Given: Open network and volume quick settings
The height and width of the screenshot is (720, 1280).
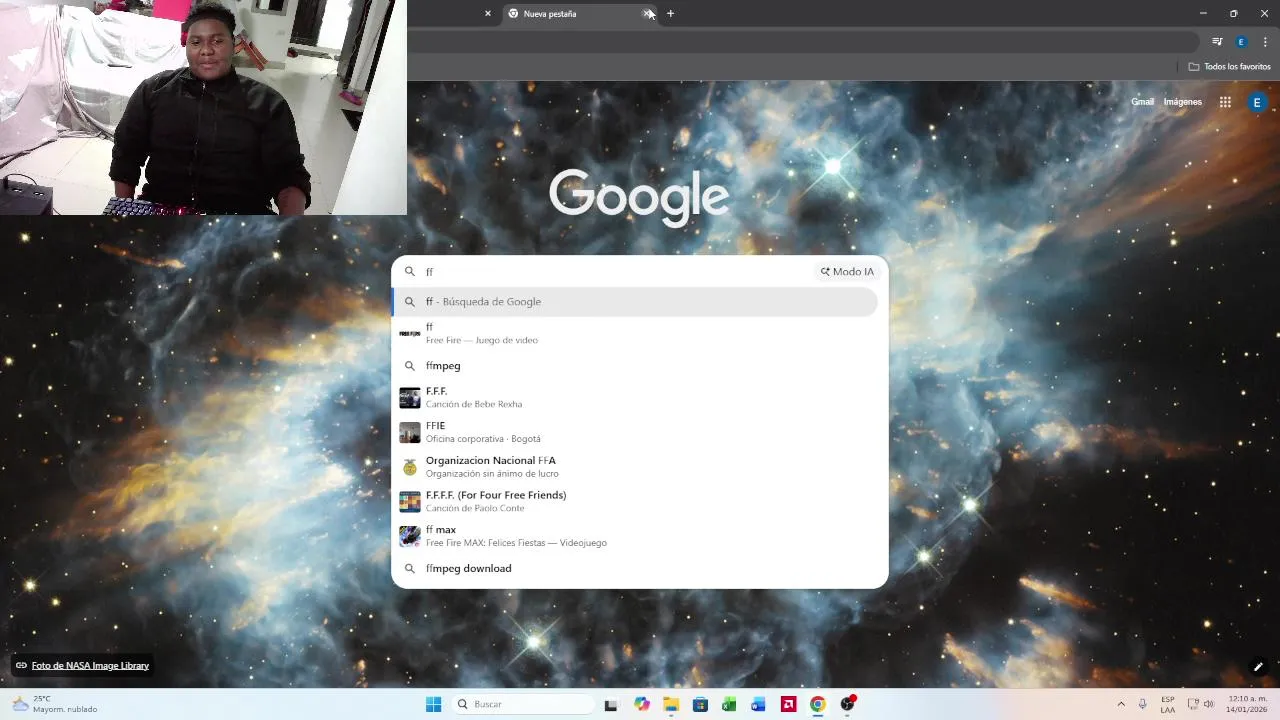Looking at the screenshot, I should (x=1200, y=705).
